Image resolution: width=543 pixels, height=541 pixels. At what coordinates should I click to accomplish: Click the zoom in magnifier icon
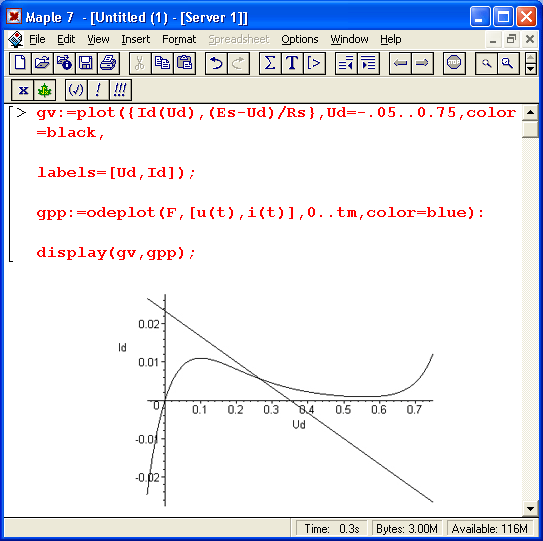(508, 63)
